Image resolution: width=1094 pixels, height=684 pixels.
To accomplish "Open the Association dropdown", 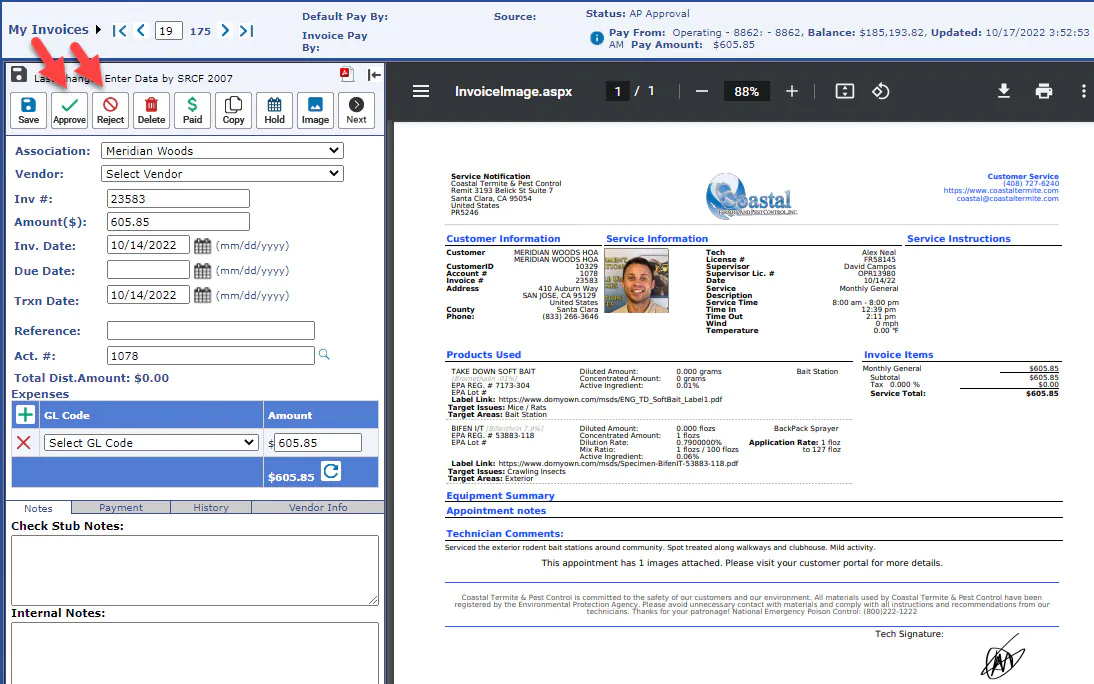I will click(222, 151).
